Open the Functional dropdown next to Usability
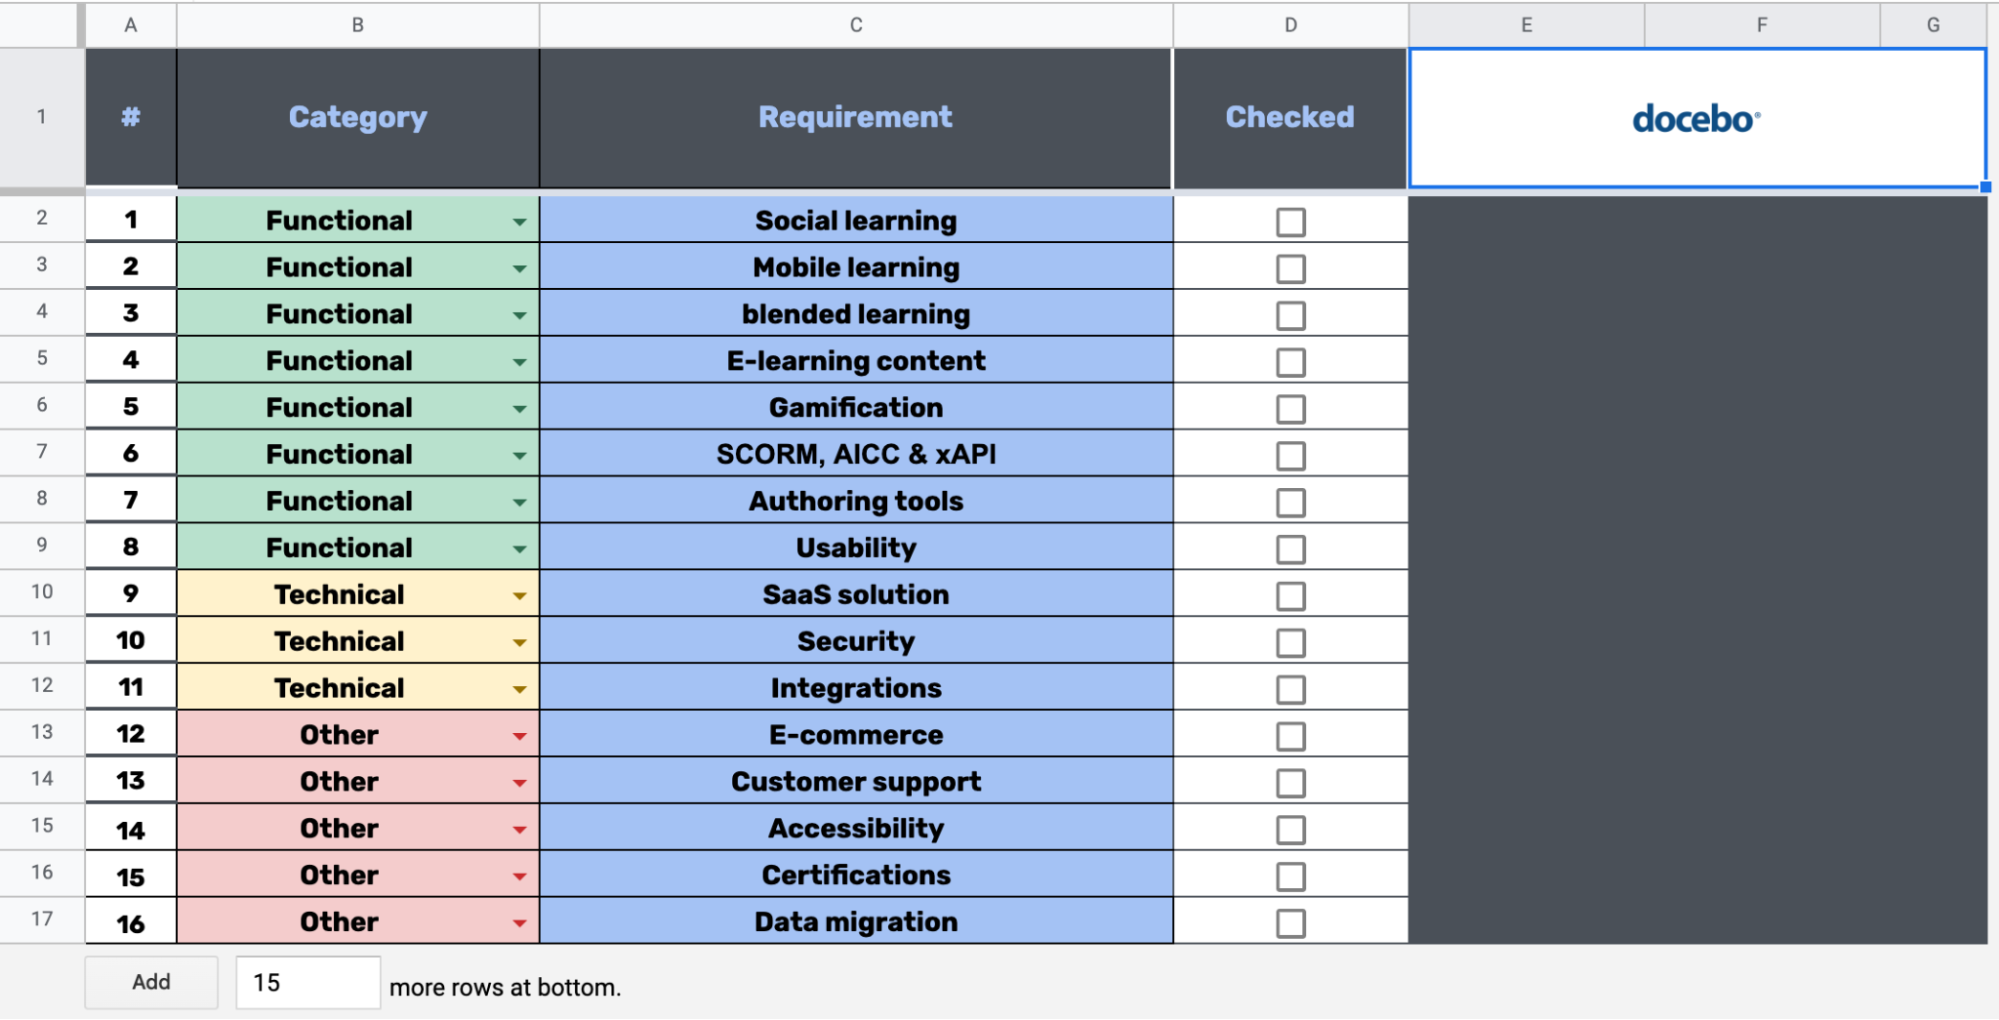Viewport: 1999px width, 1020px height. pyautogui.click(x=519, y=548)
